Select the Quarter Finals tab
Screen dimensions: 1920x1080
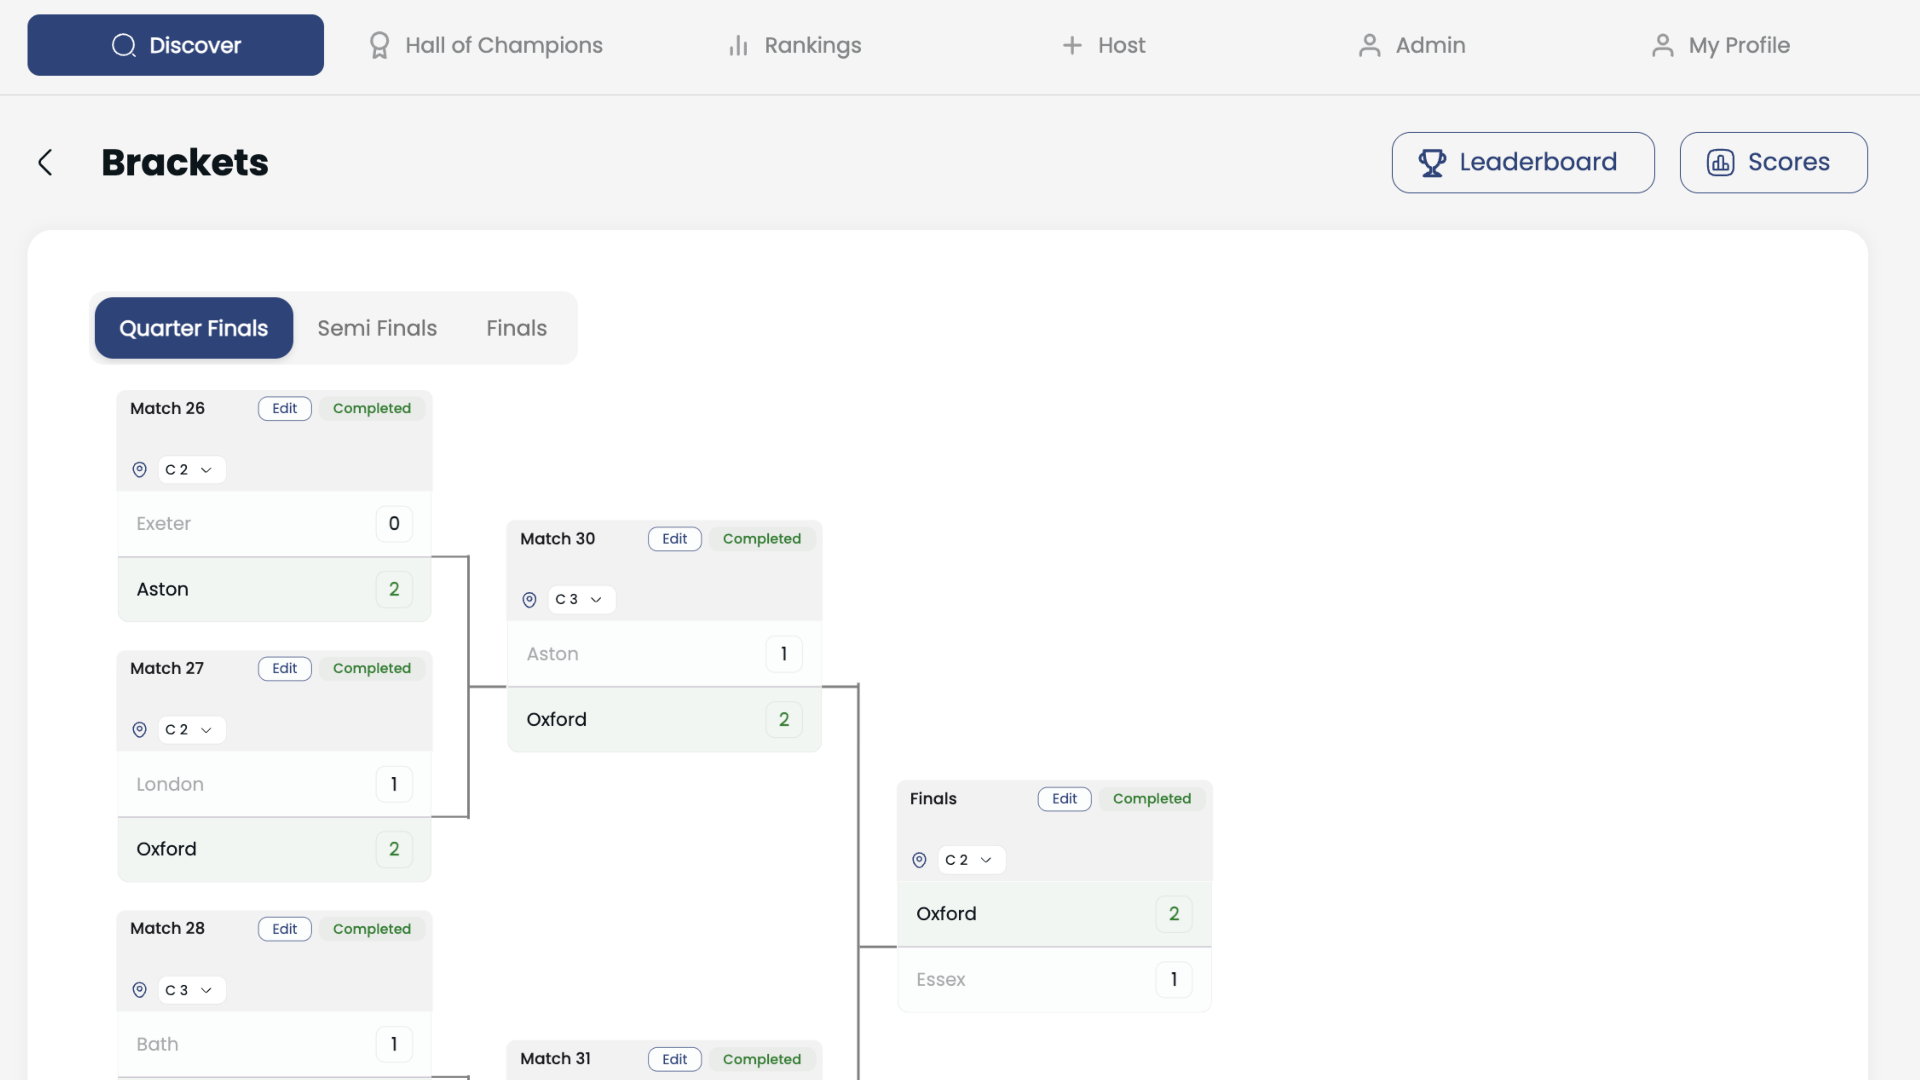194,328
